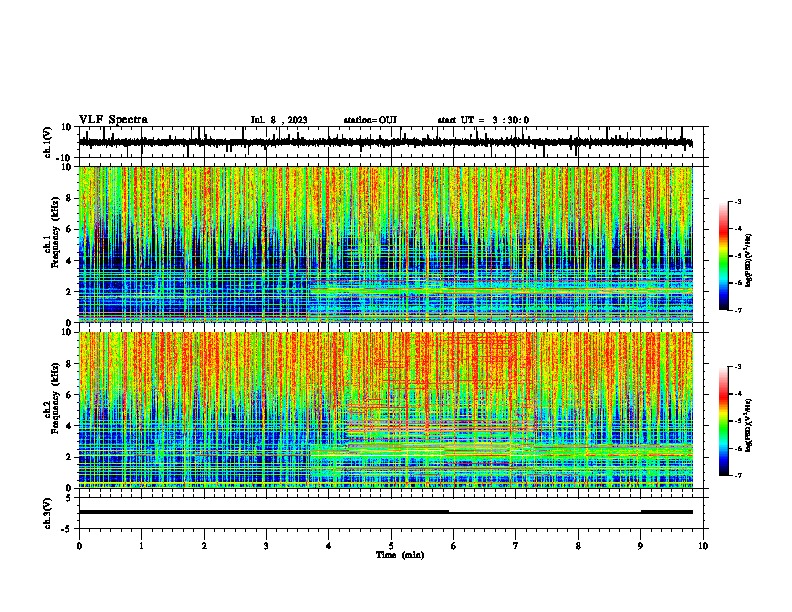Click the 6 kHz tick on ch.2 frequency axis
The image size is (792, 612).
pos(69,395)
